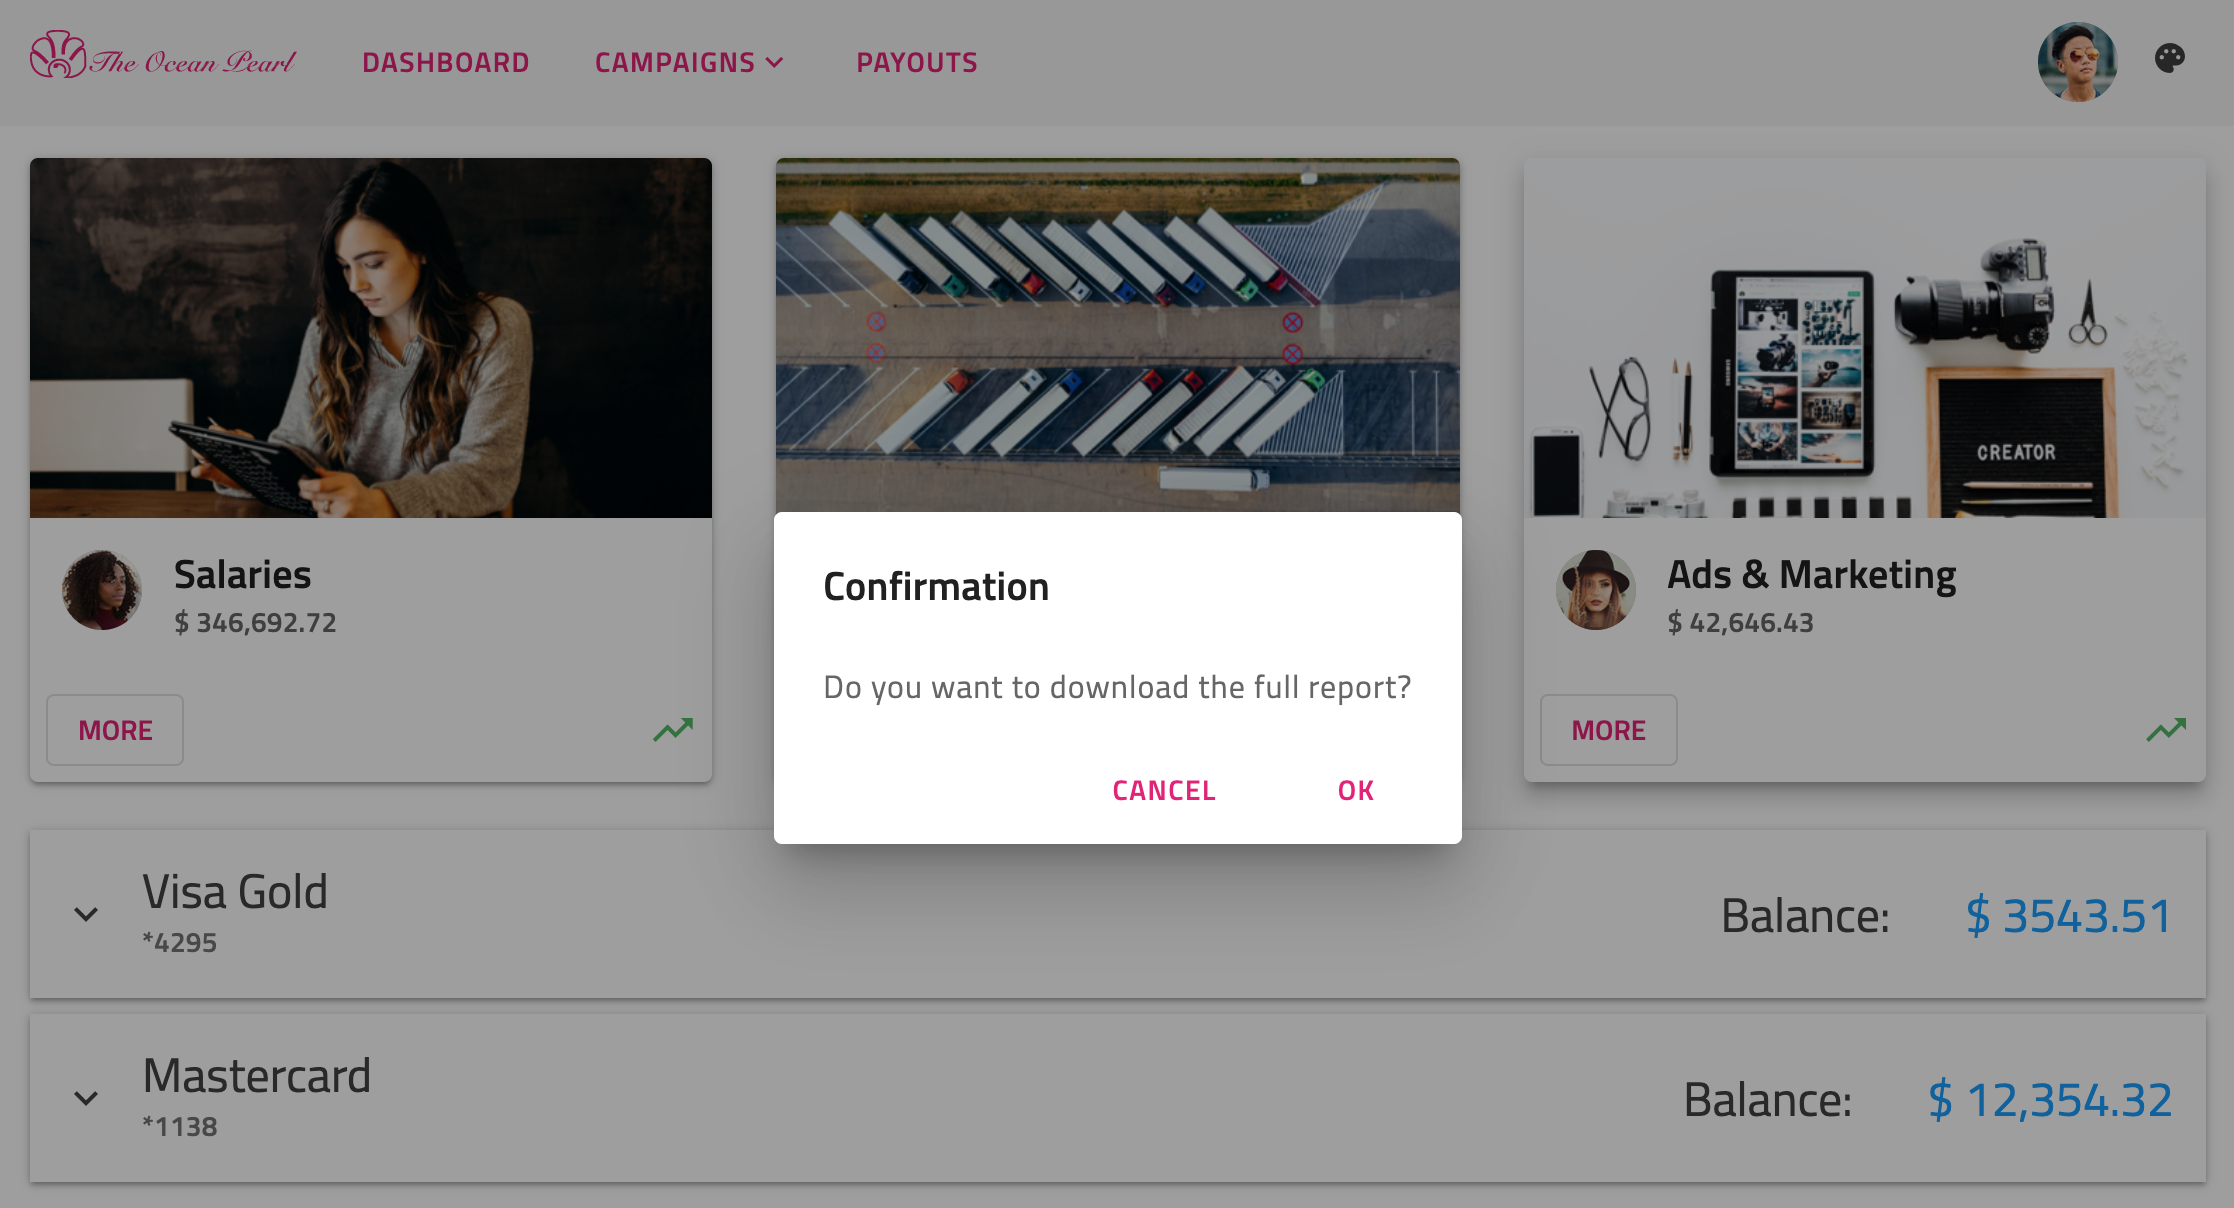Expand the Visa Gold card details
This screenshot has width=2234, height=1208.
point(85,915)
